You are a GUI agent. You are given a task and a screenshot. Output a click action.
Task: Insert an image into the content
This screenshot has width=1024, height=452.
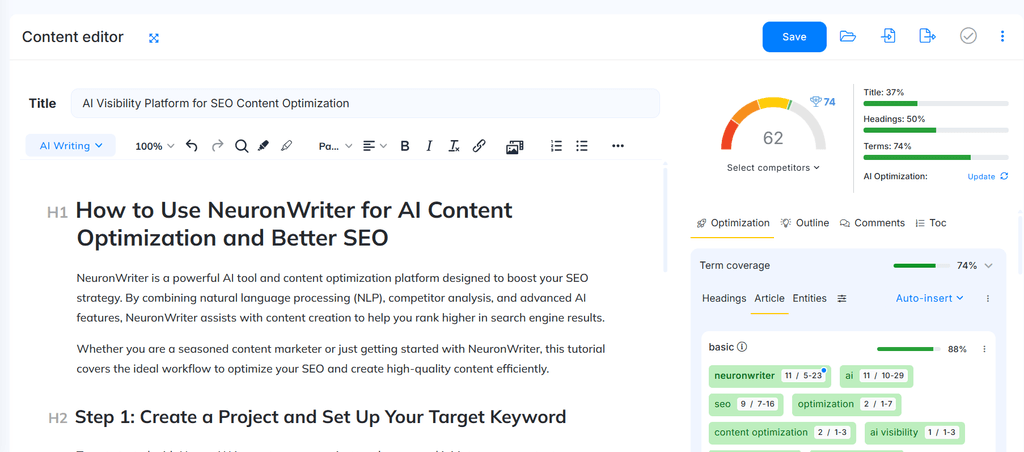[x=515, y=147]
